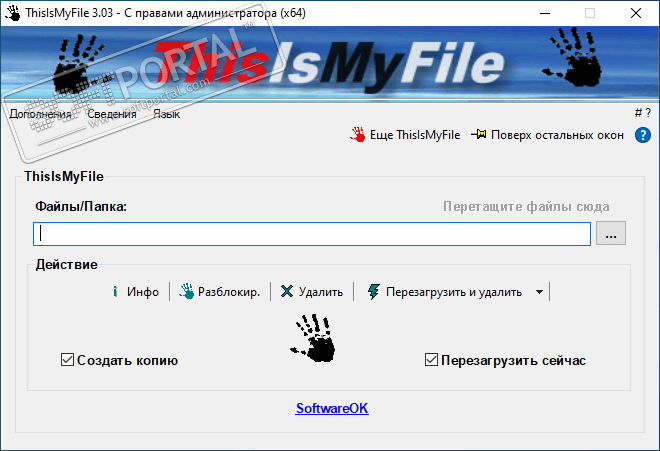Close the ThisIsMyFile window
Screen dimensions: 660x451
click(x=636, y=13)
